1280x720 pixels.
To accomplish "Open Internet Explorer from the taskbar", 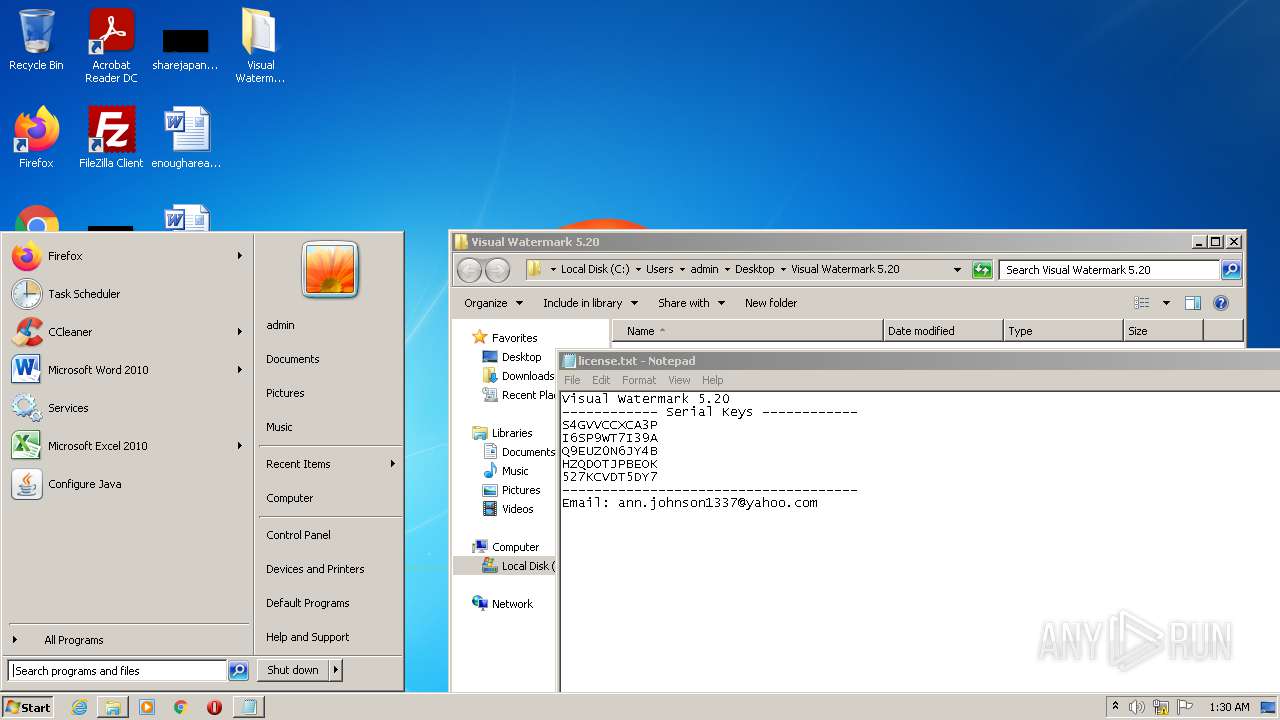I will (x=79, y=707).
